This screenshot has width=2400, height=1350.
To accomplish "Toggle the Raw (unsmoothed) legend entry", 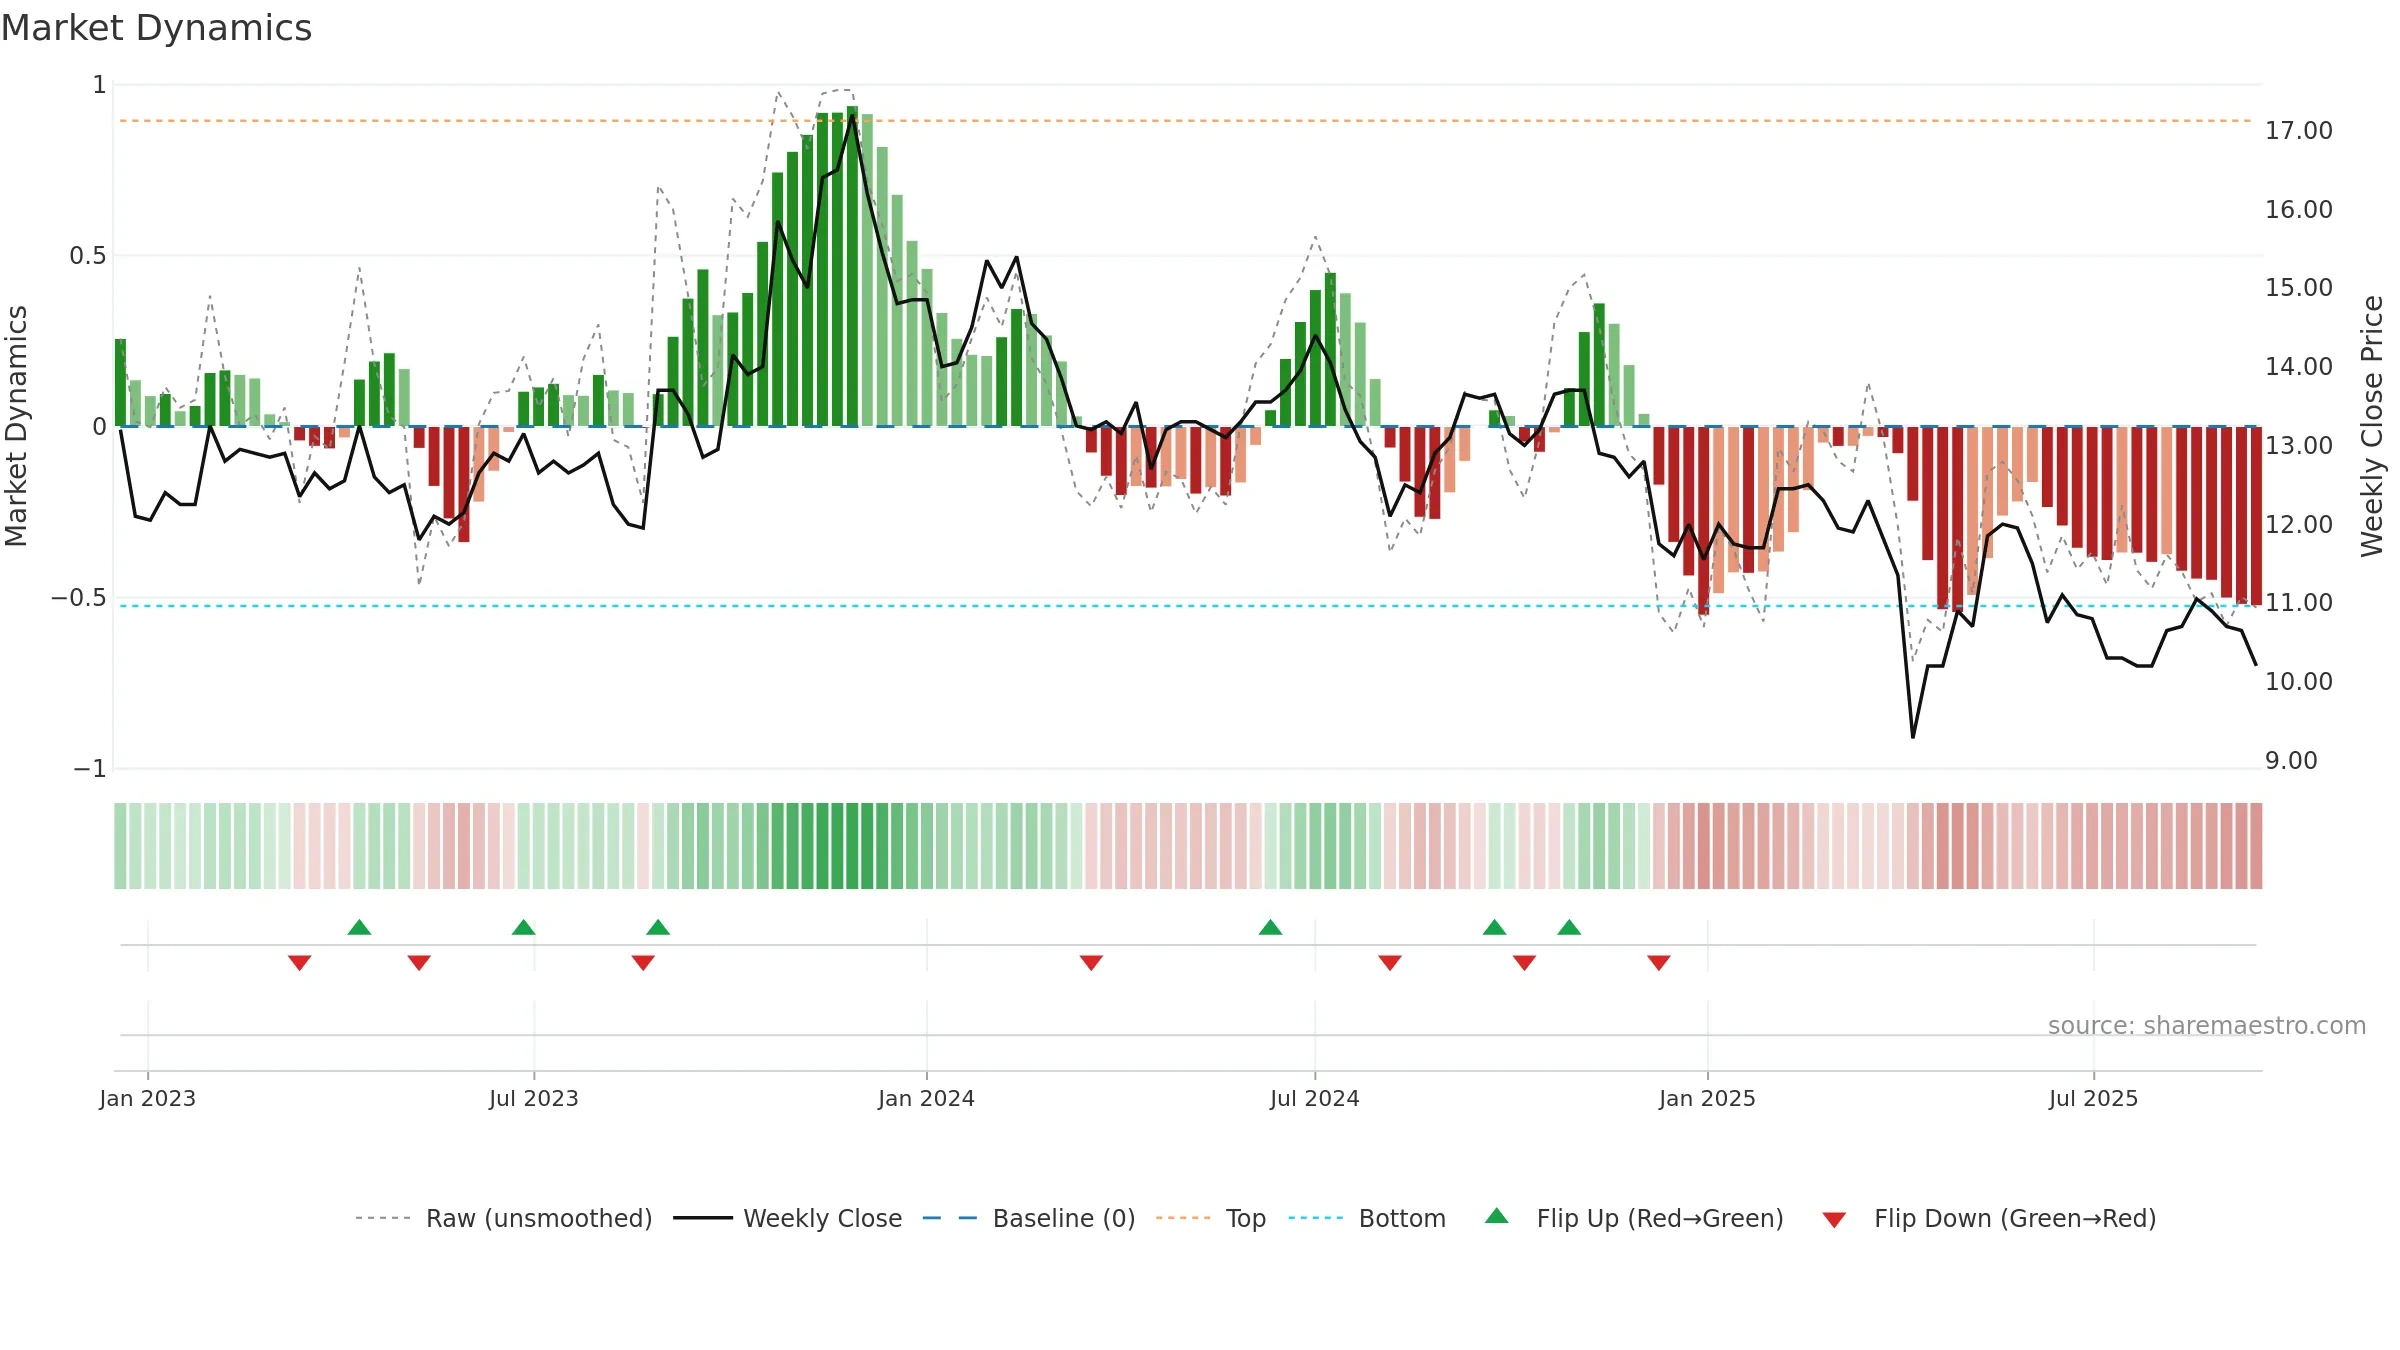I will (503, 1218).
